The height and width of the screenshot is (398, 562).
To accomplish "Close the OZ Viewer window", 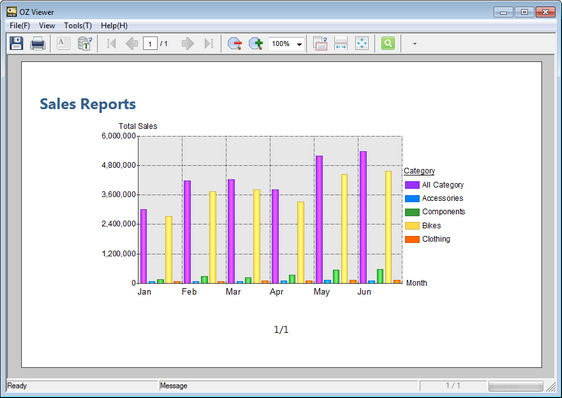I will point(546,12).
